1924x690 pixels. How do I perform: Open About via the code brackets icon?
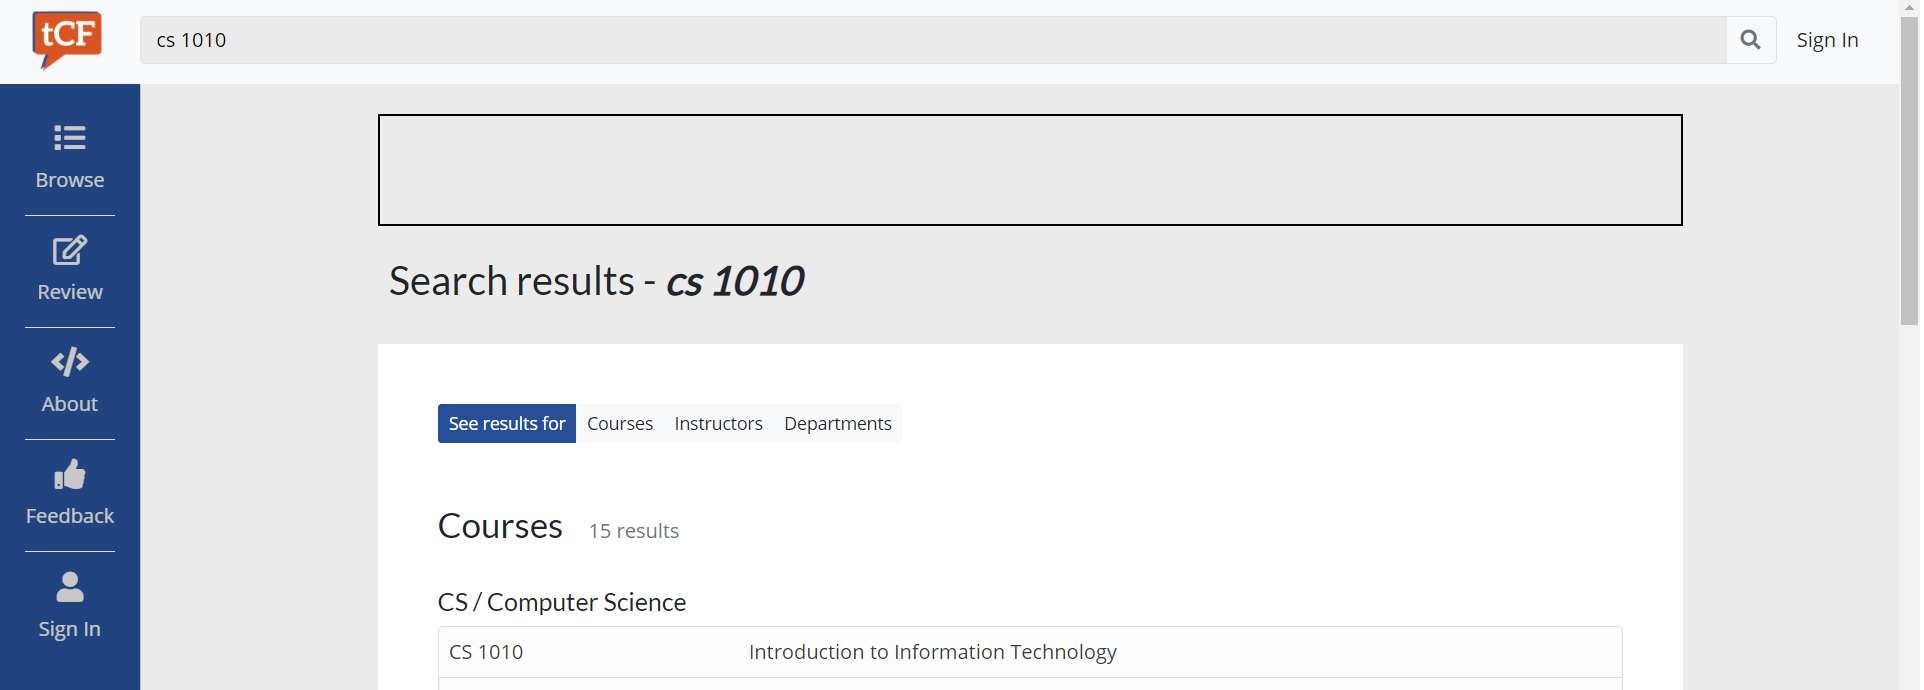coord(69,363)
